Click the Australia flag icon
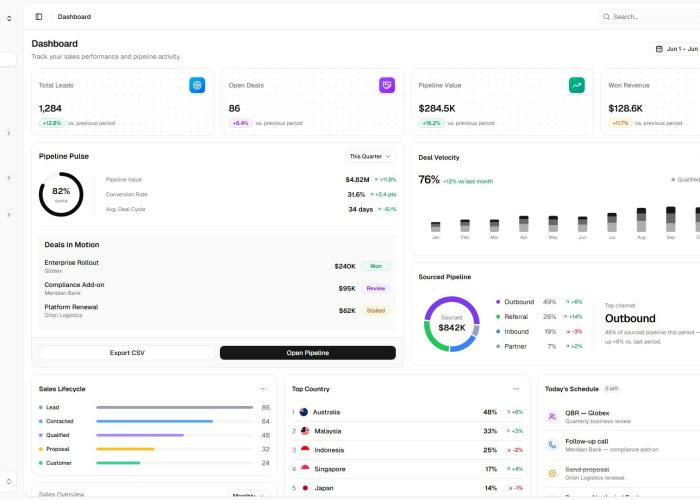This screenshot has height=500, width=700. (304, 412)
